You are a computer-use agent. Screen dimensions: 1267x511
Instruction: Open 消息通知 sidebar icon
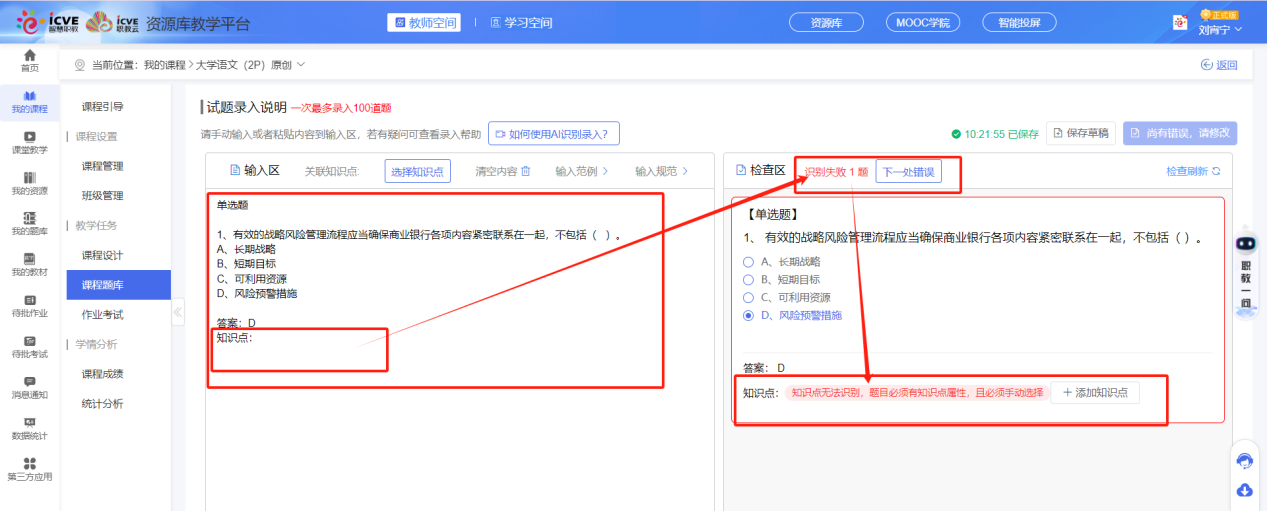point(30,381)
